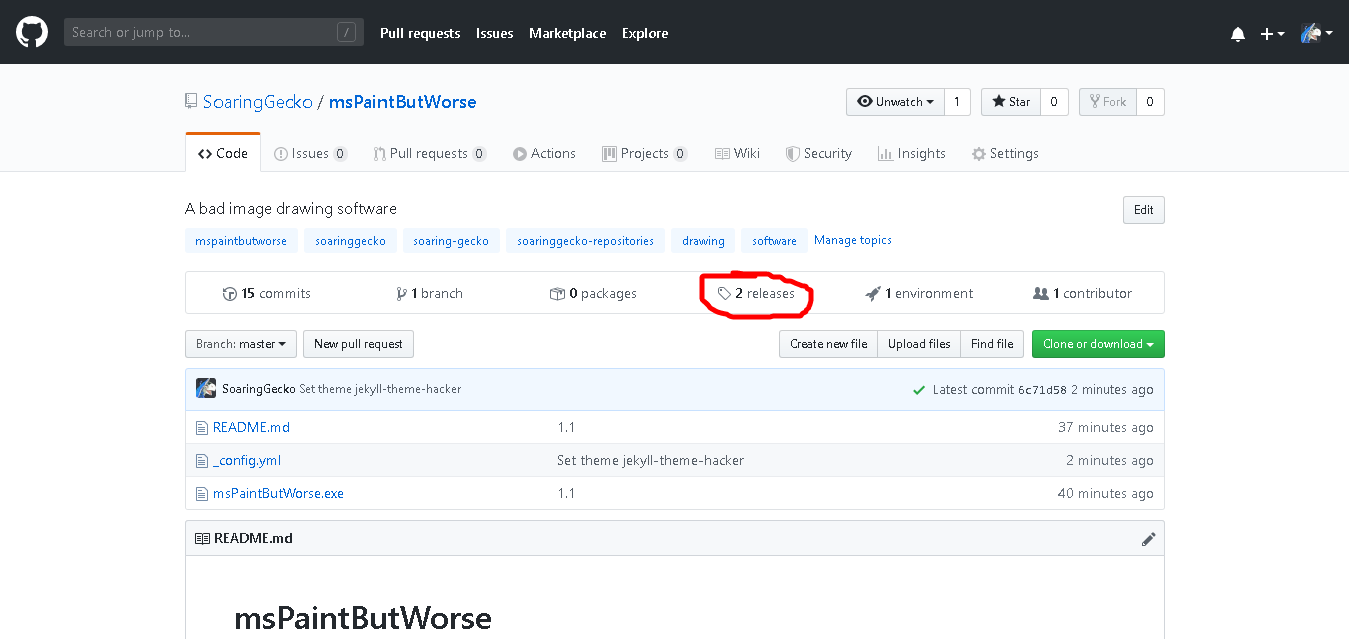The height and width of the screenshot is (639, 1349).
Task: Click the SoaringGecko commit author name
Action: [258, 389]
